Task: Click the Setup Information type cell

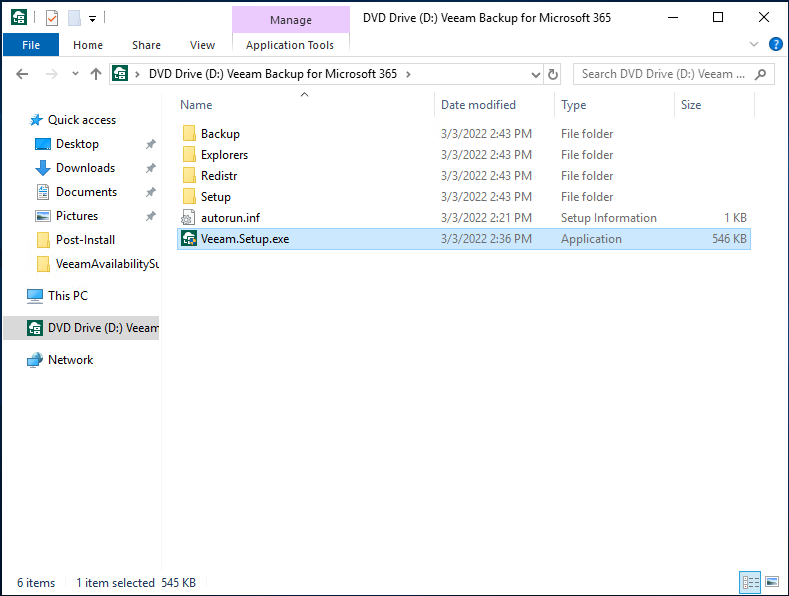Action: coord(609,218)
